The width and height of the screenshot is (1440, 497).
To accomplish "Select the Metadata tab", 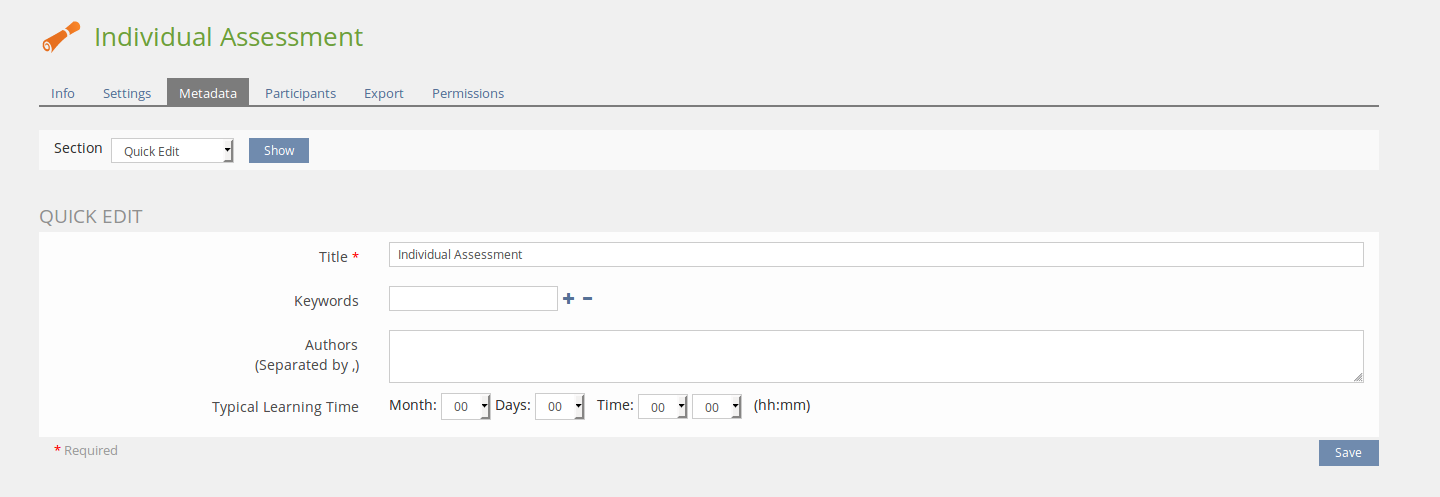I will point(208,93).
